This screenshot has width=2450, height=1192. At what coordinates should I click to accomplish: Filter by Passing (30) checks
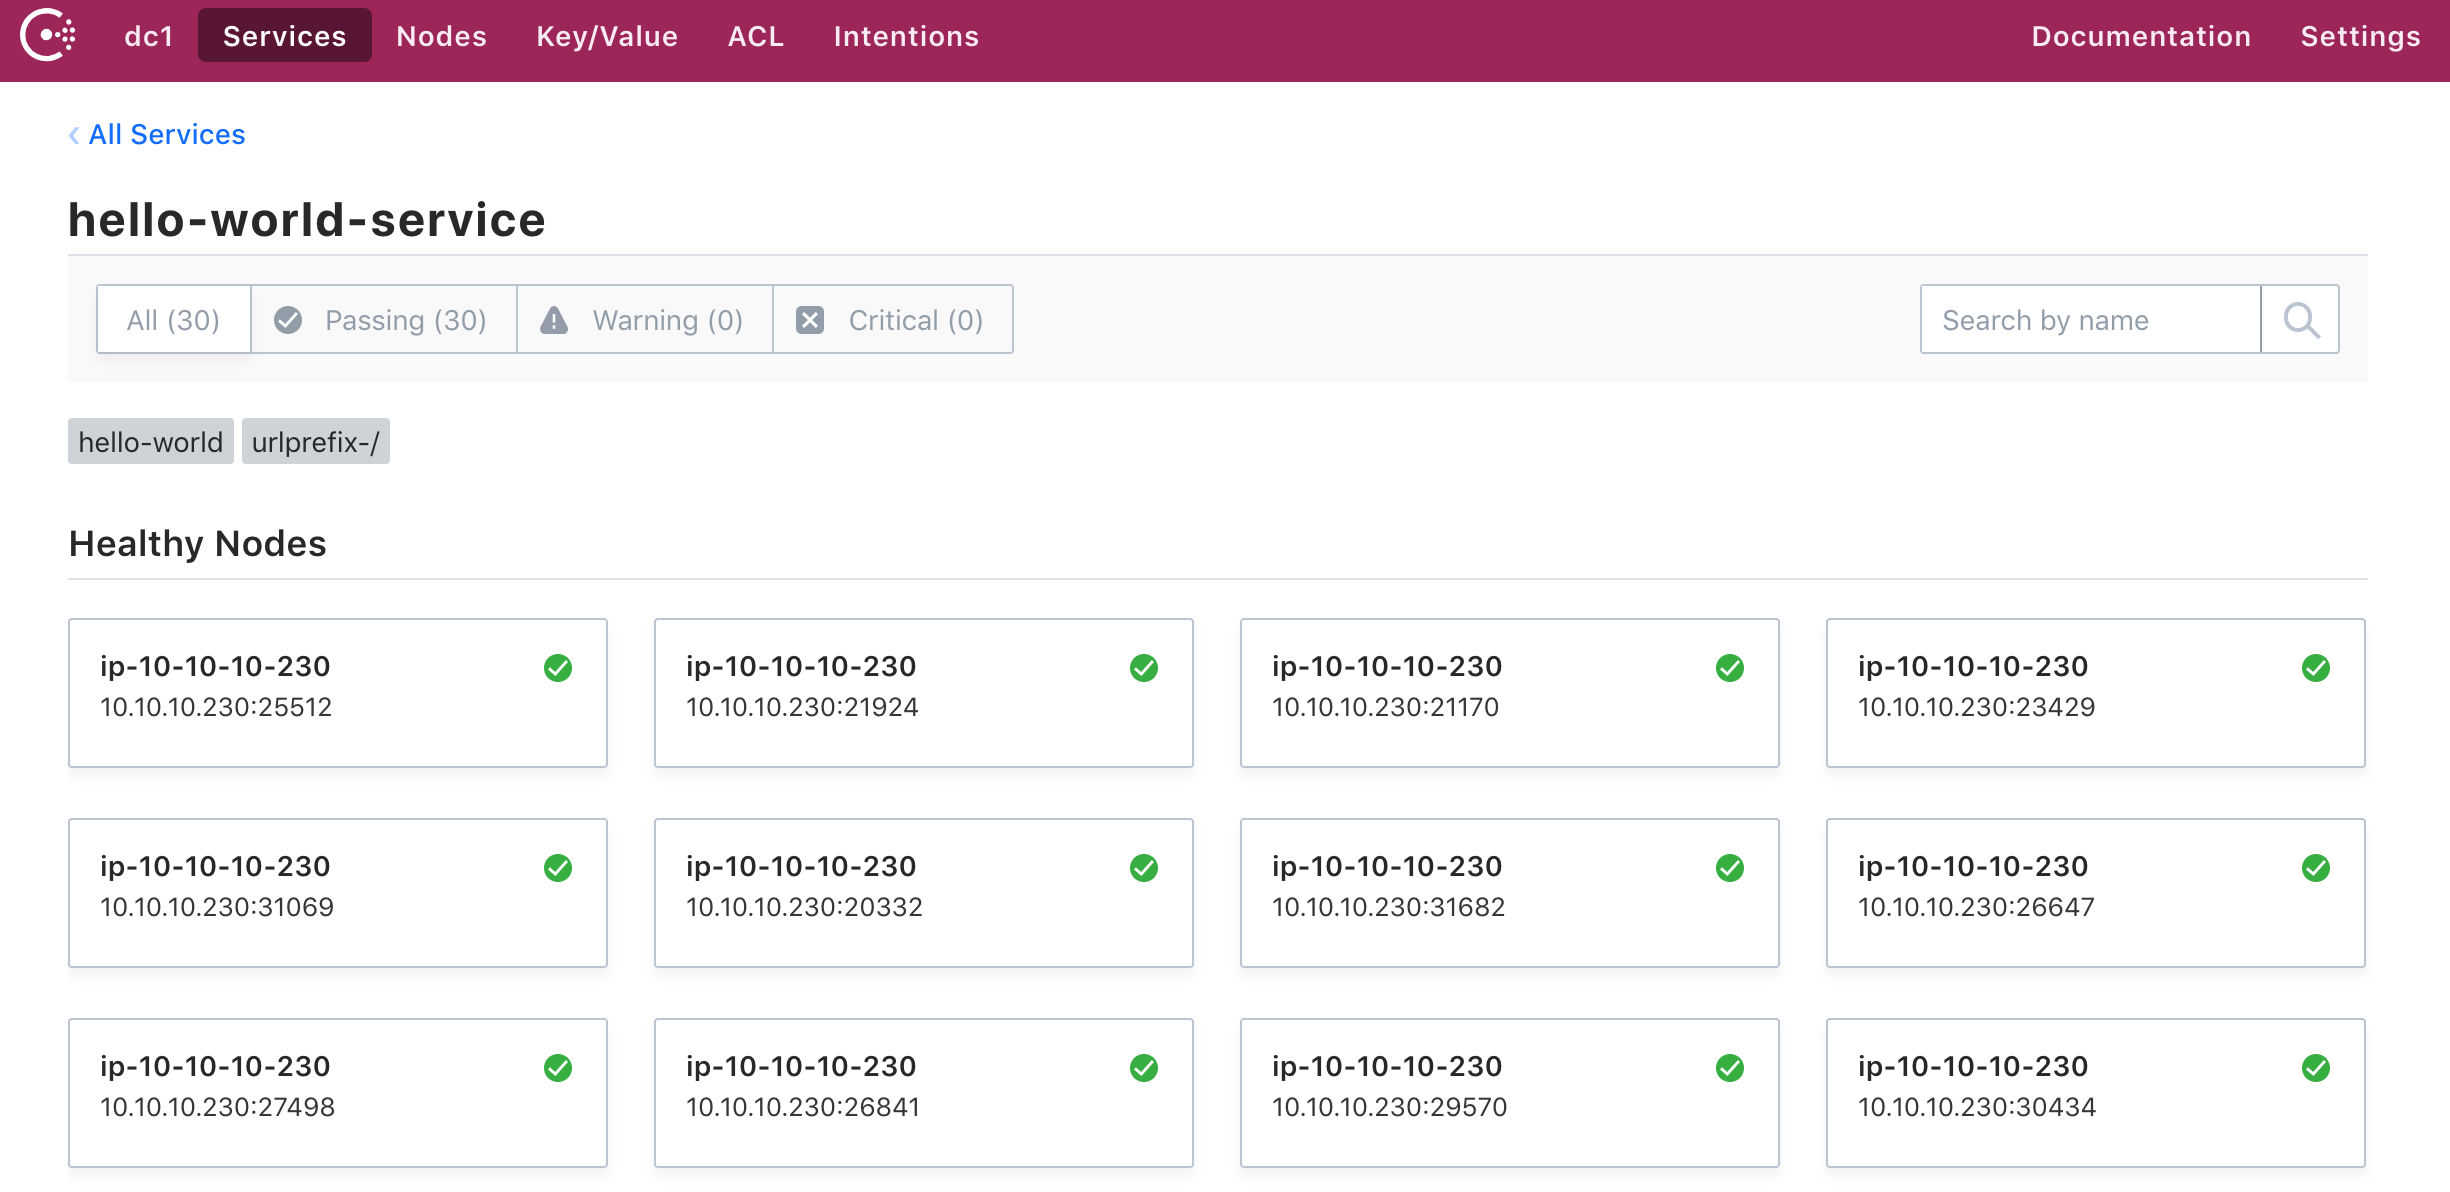[384, 320]
